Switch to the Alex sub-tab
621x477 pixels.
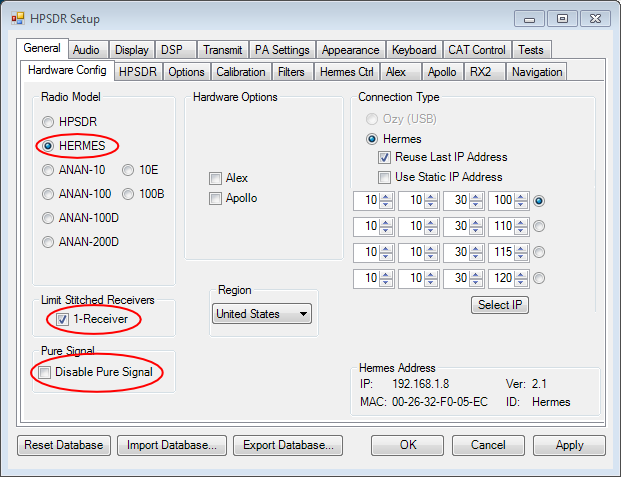(x=400, y=72)
